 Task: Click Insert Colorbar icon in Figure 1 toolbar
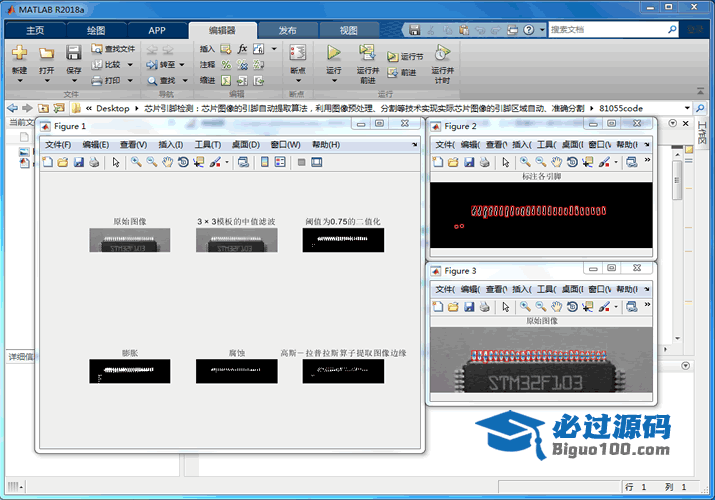coord(264,162)
